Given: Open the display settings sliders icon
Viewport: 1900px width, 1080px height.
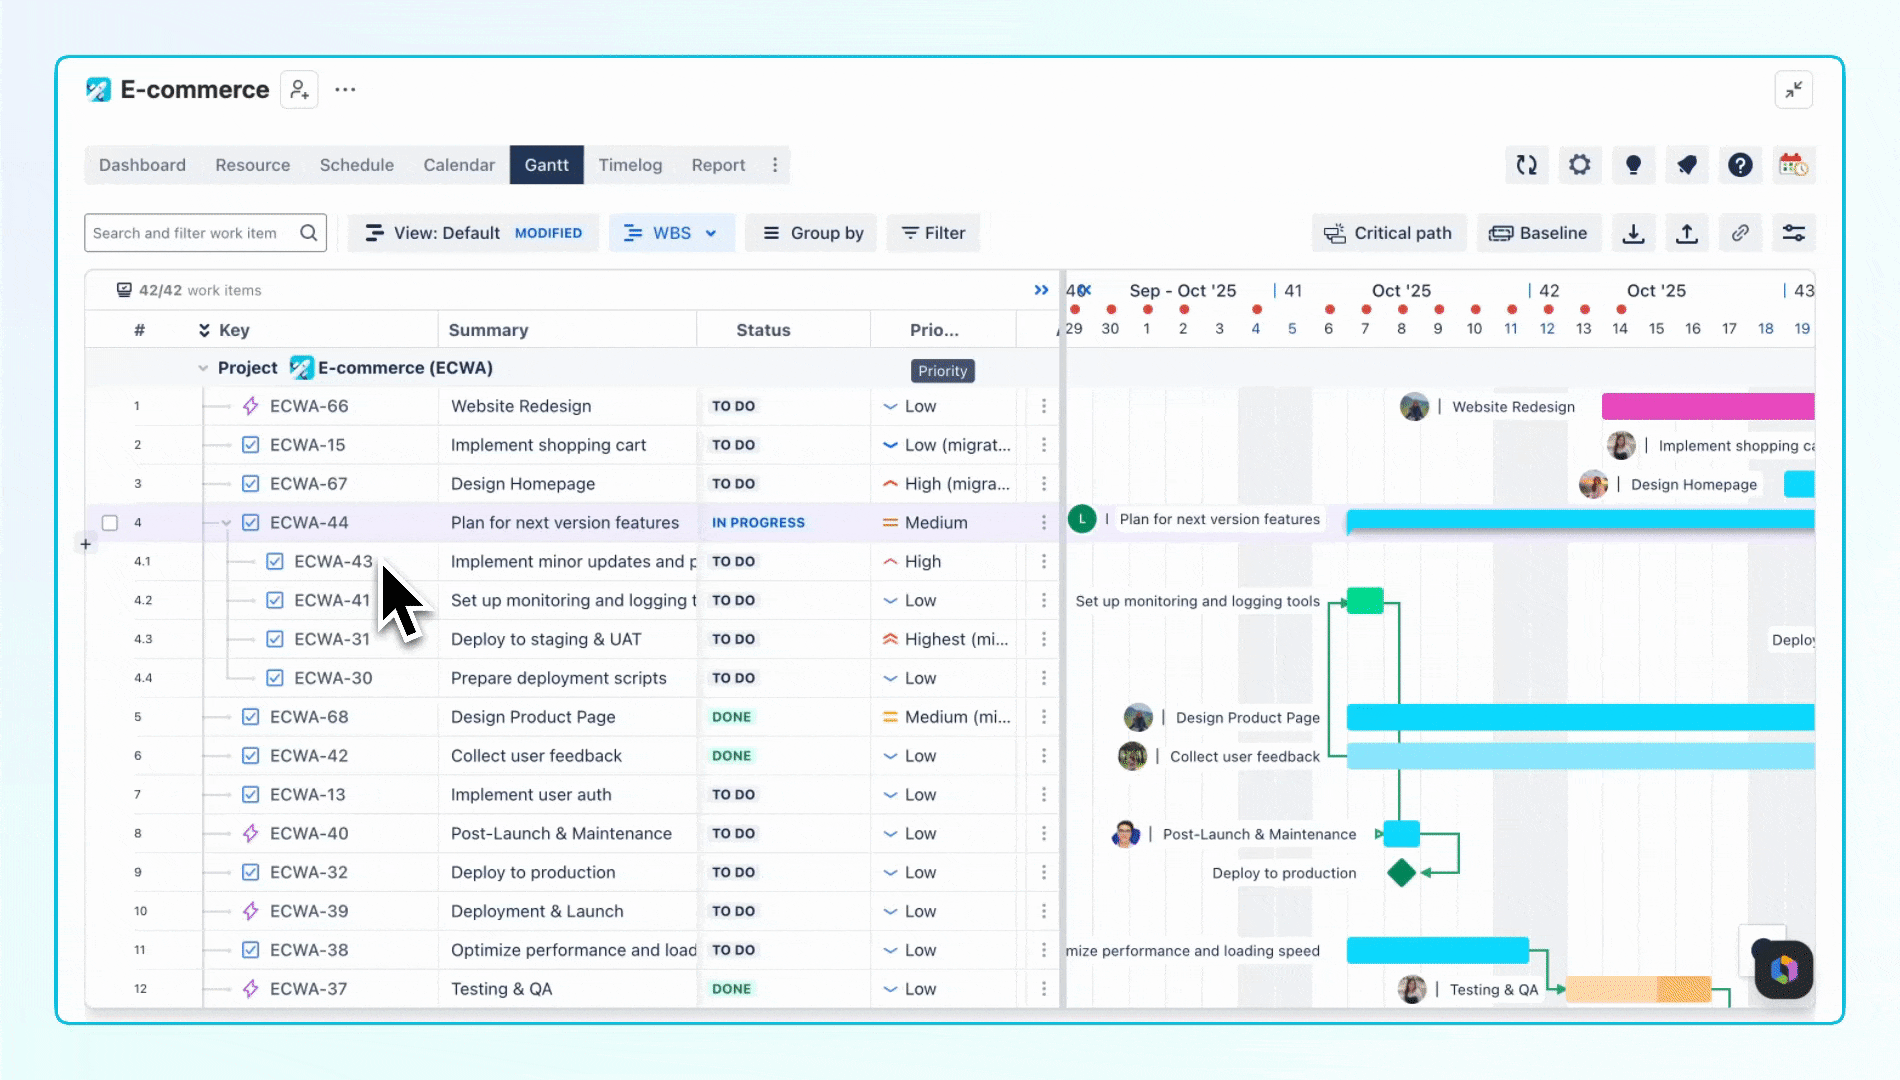Looking at the screenshot, I should pyautogui.click(x=1794, y=233).
